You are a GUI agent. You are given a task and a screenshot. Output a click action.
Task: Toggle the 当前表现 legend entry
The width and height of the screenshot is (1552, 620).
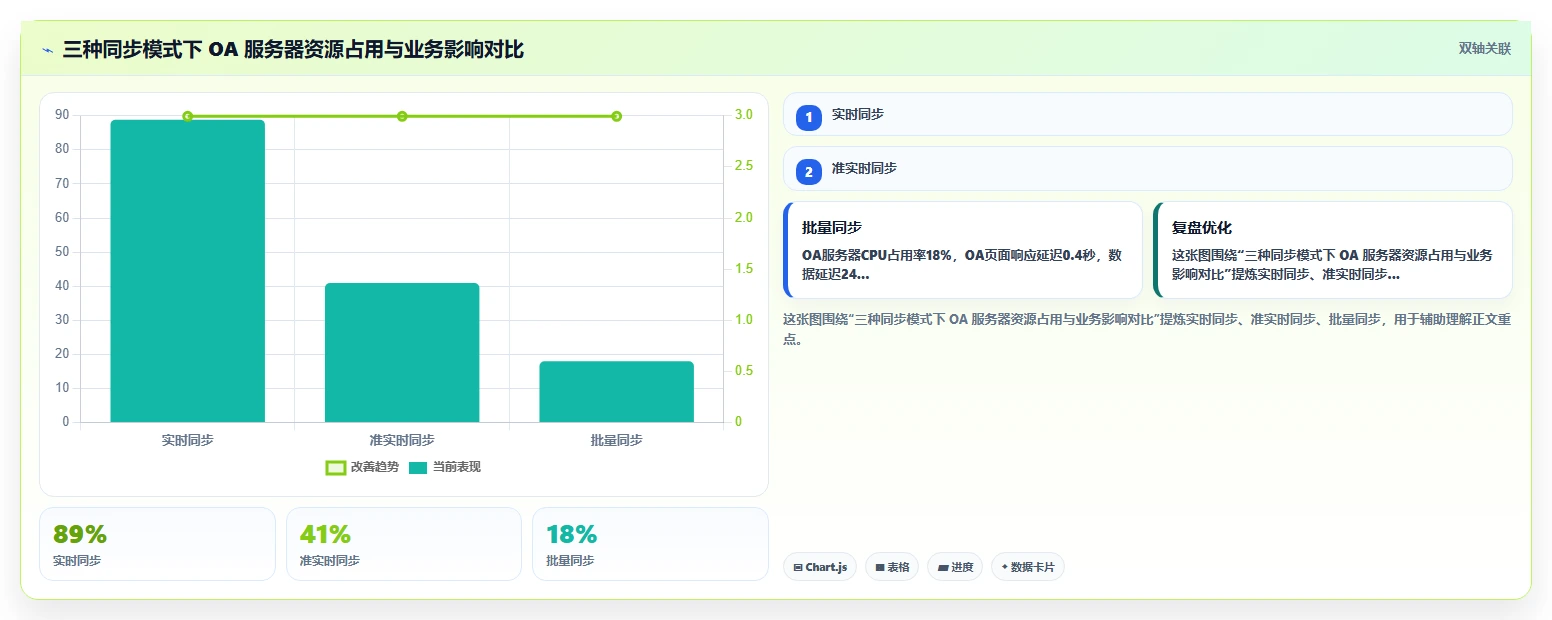[444, 467]
